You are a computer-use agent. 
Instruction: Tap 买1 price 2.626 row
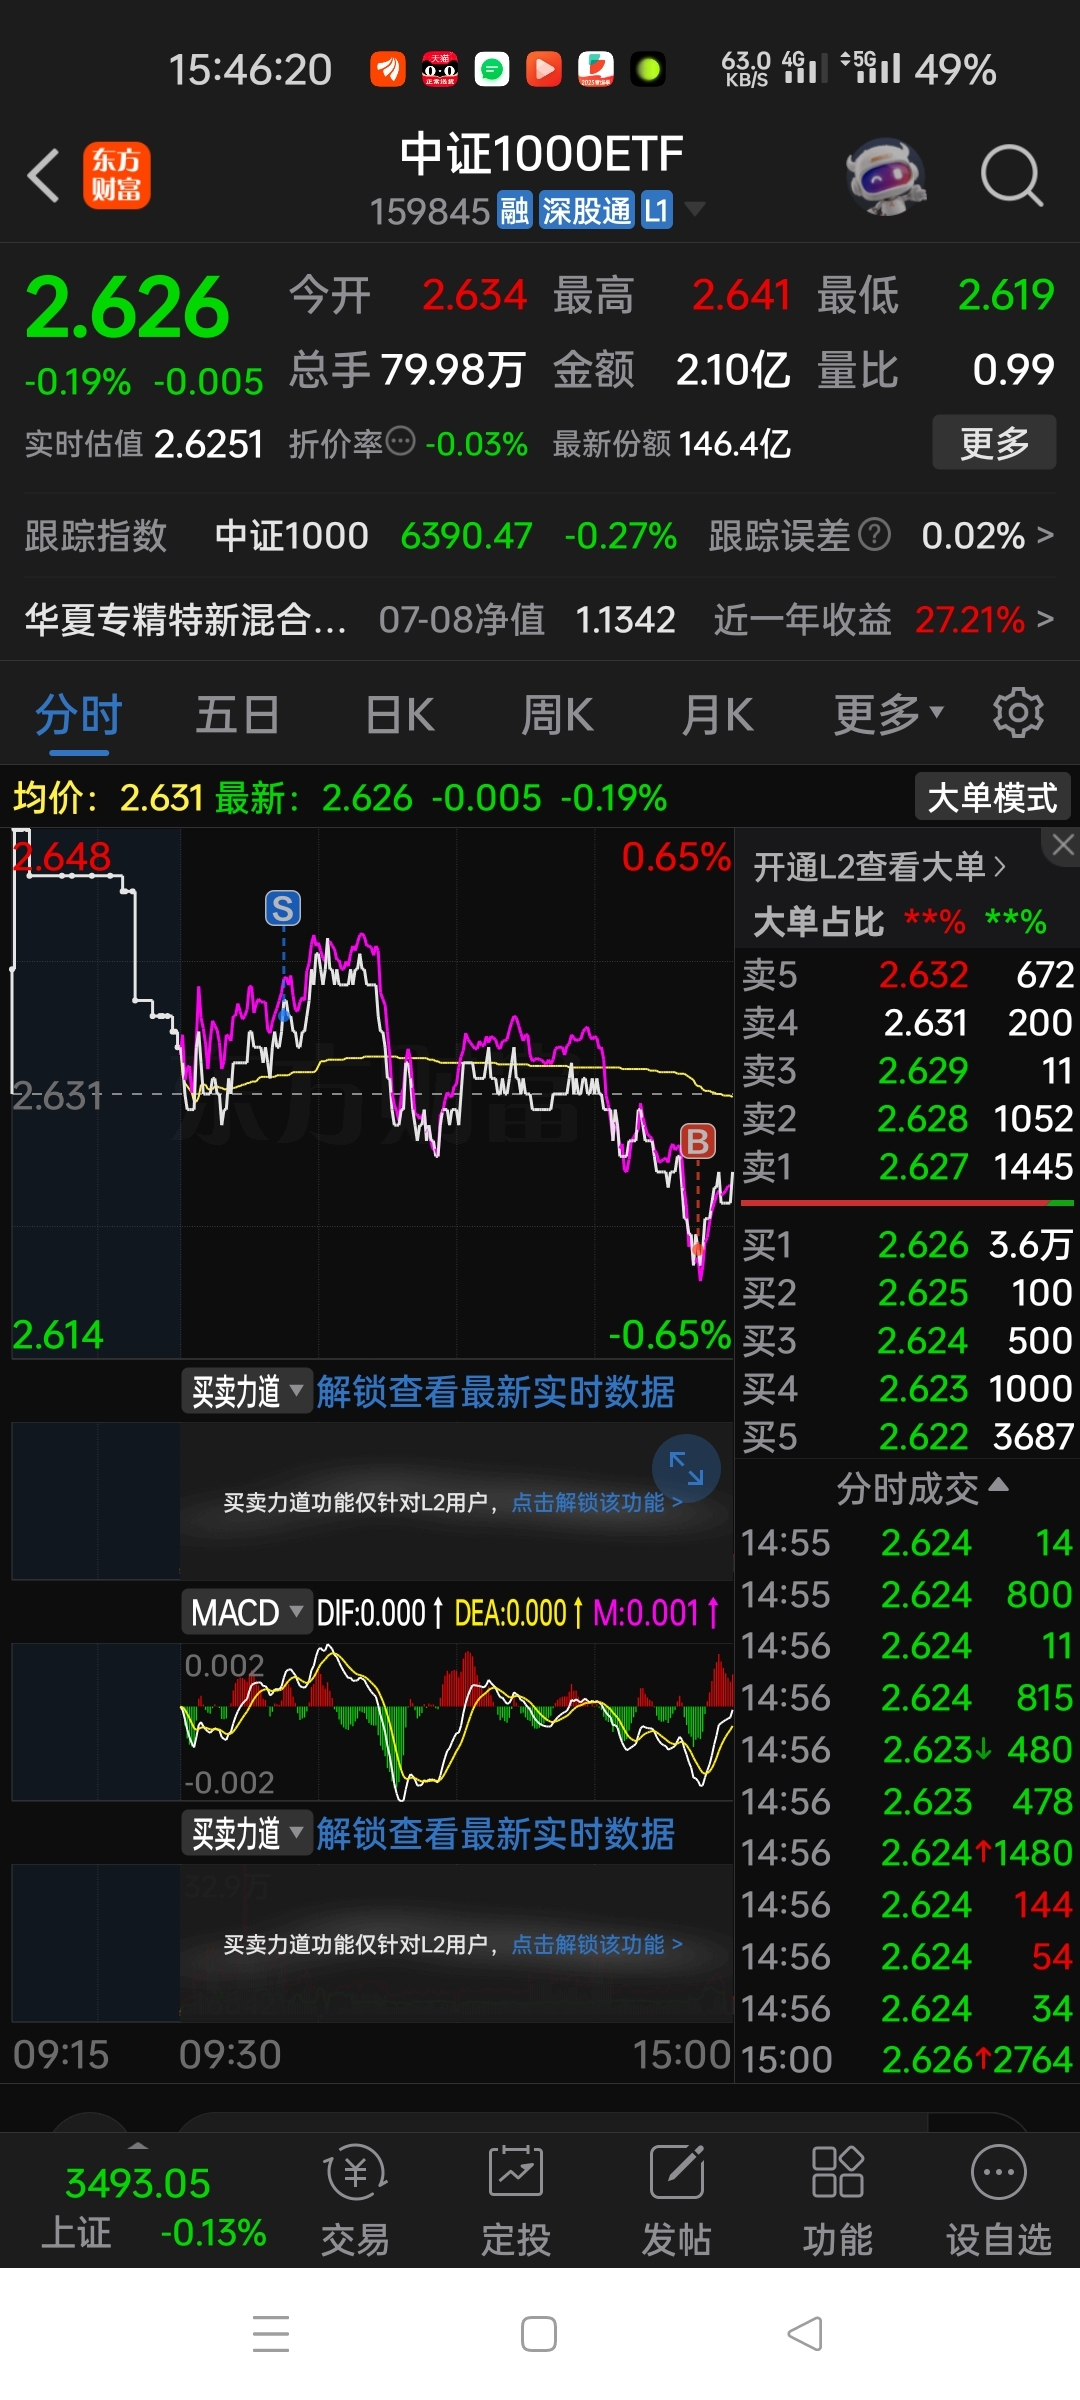(x=908, y=1244)
